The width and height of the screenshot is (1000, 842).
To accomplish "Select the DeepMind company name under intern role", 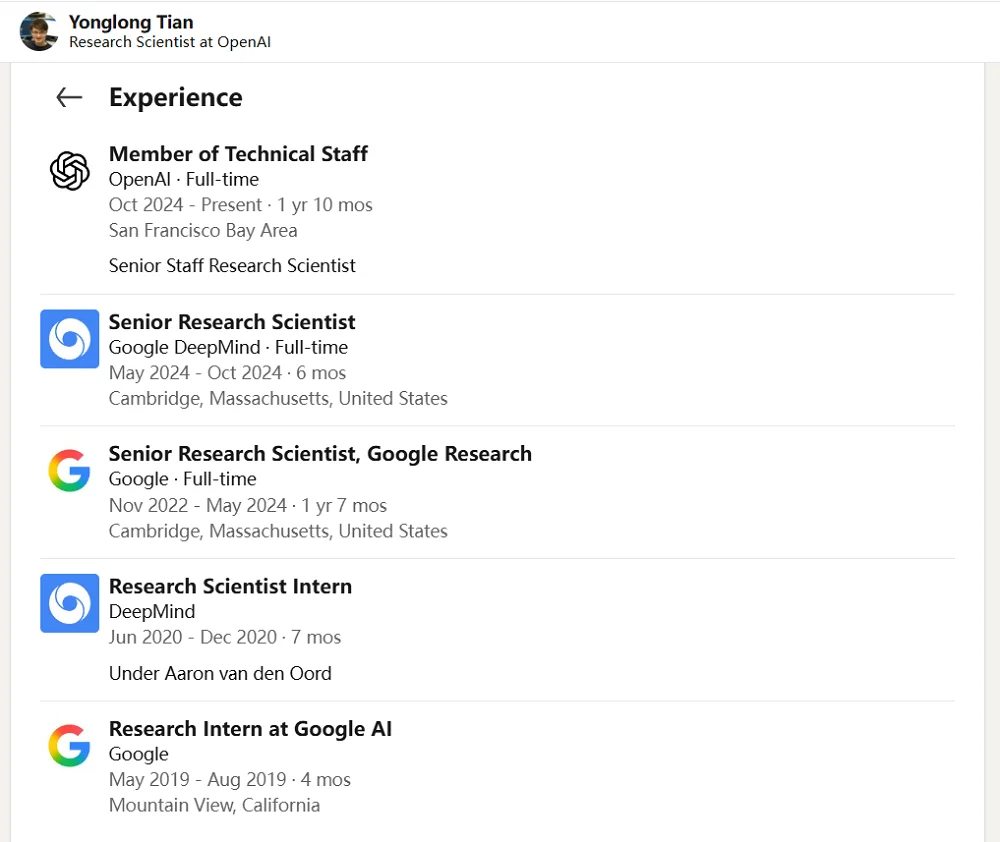I will tap(152, 611).
